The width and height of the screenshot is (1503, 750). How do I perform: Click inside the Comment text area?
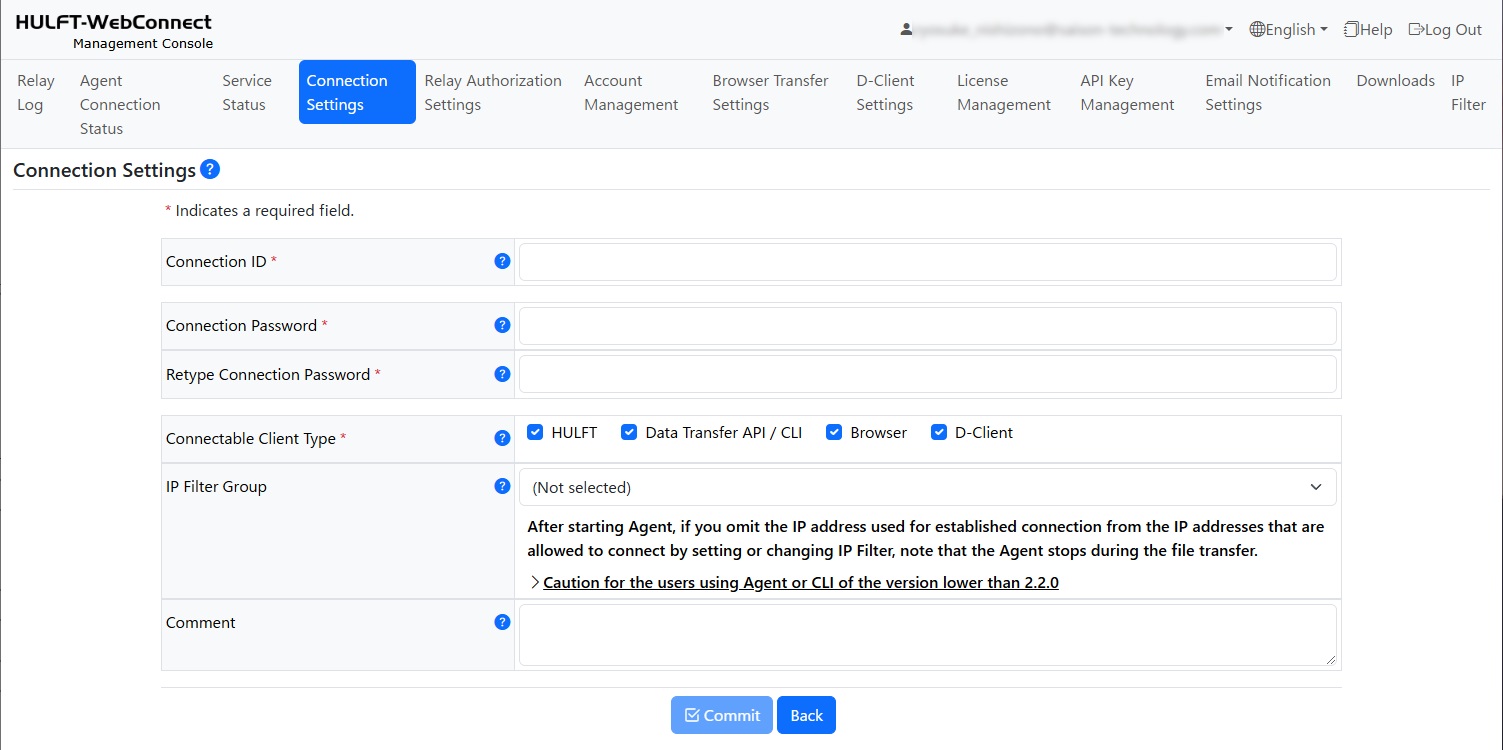pyautogui.click(x=927, y=635)
